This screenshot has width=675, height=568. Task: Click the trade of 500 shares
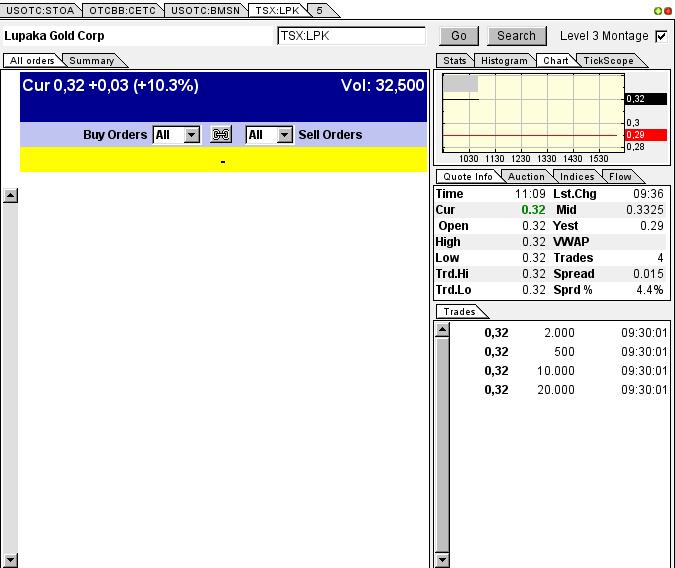pyautogui.click(x=564, y=352)
